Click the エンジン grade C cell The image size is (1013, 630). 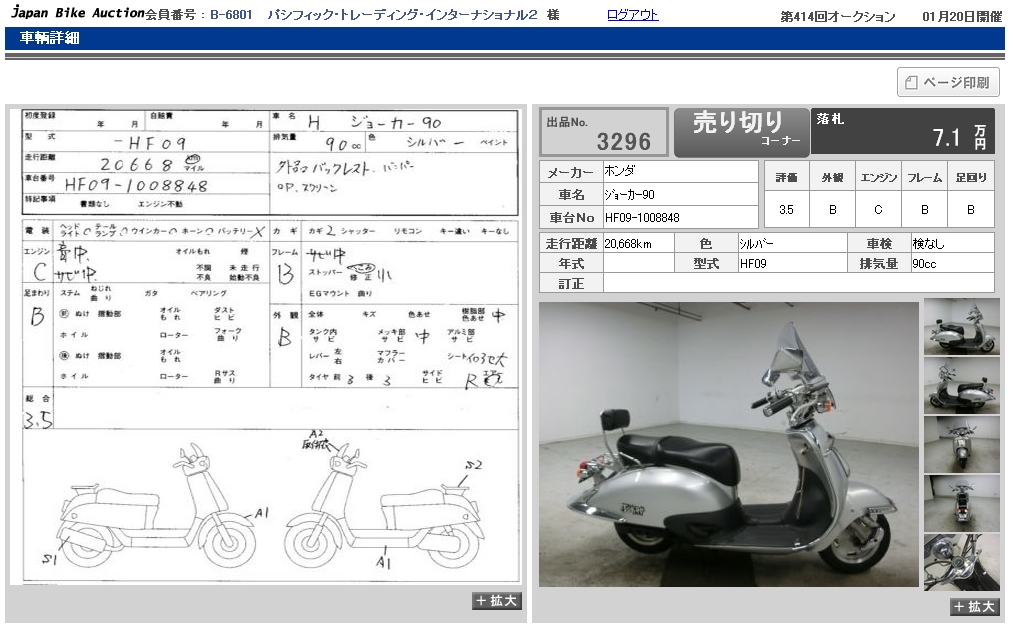(878, 209)
